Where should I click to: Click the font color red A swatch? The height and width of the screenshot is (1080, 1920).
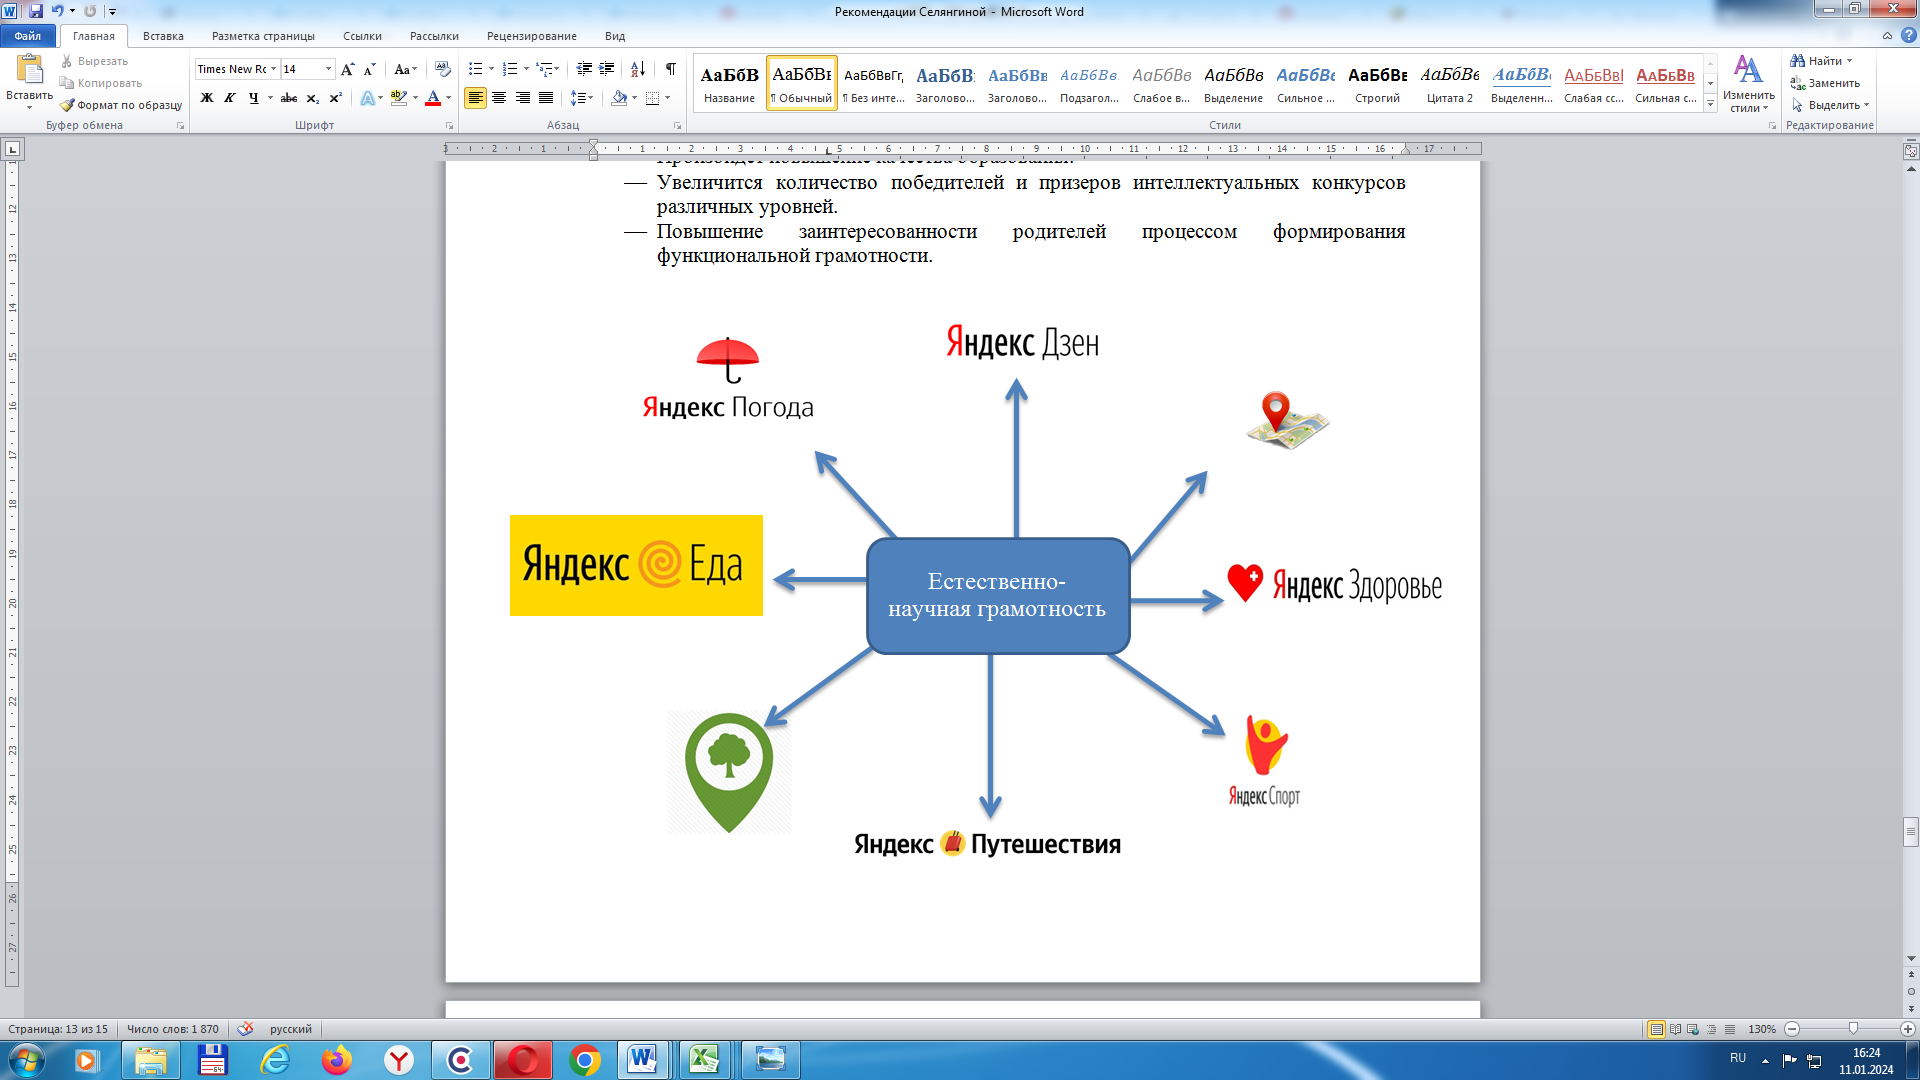433,98
